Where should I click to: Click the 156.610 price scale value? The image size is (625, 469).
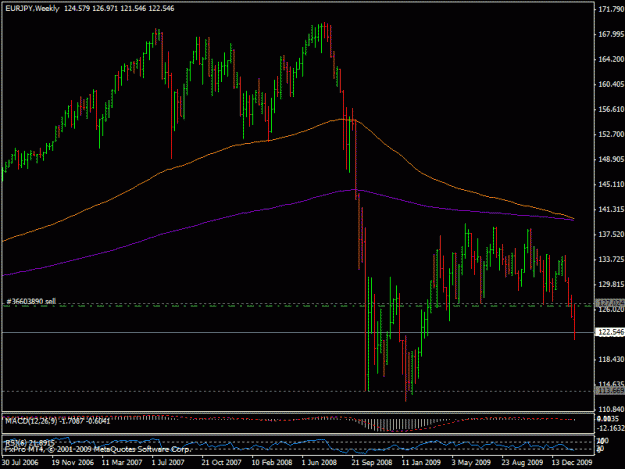click(611, 109)
